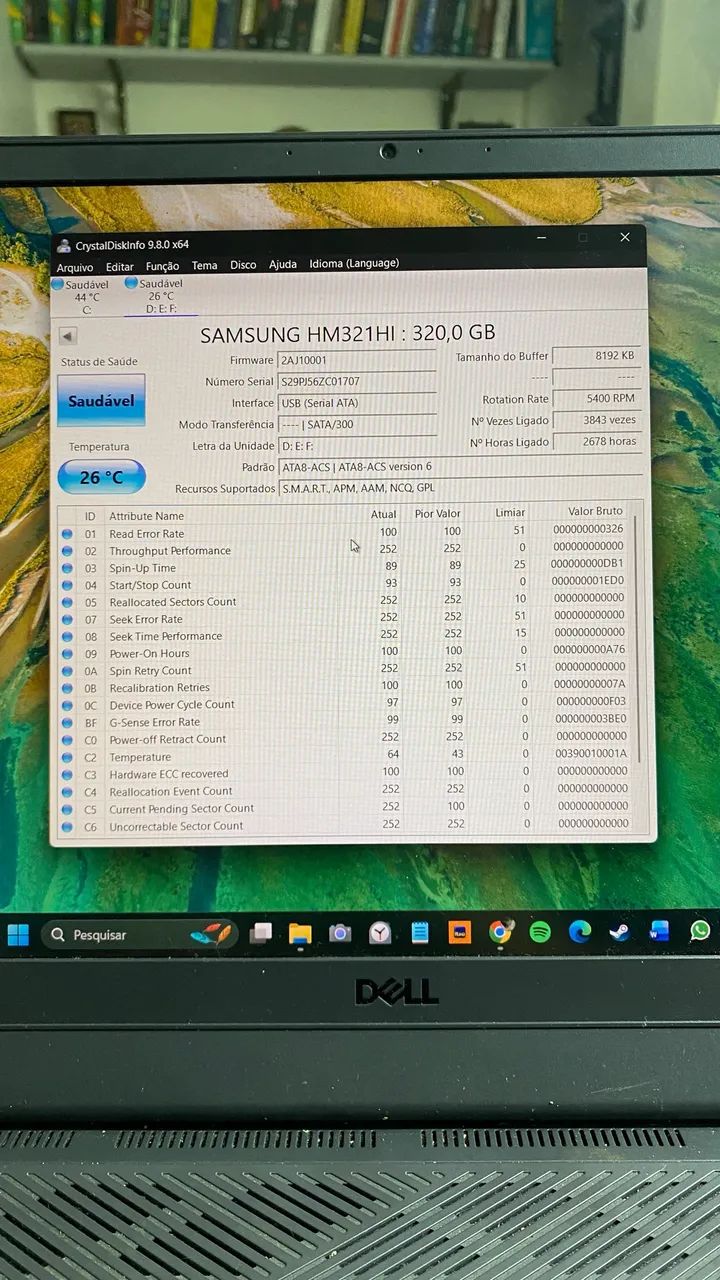Select the Power-off Retract Count row

click(x=344, y=739)
